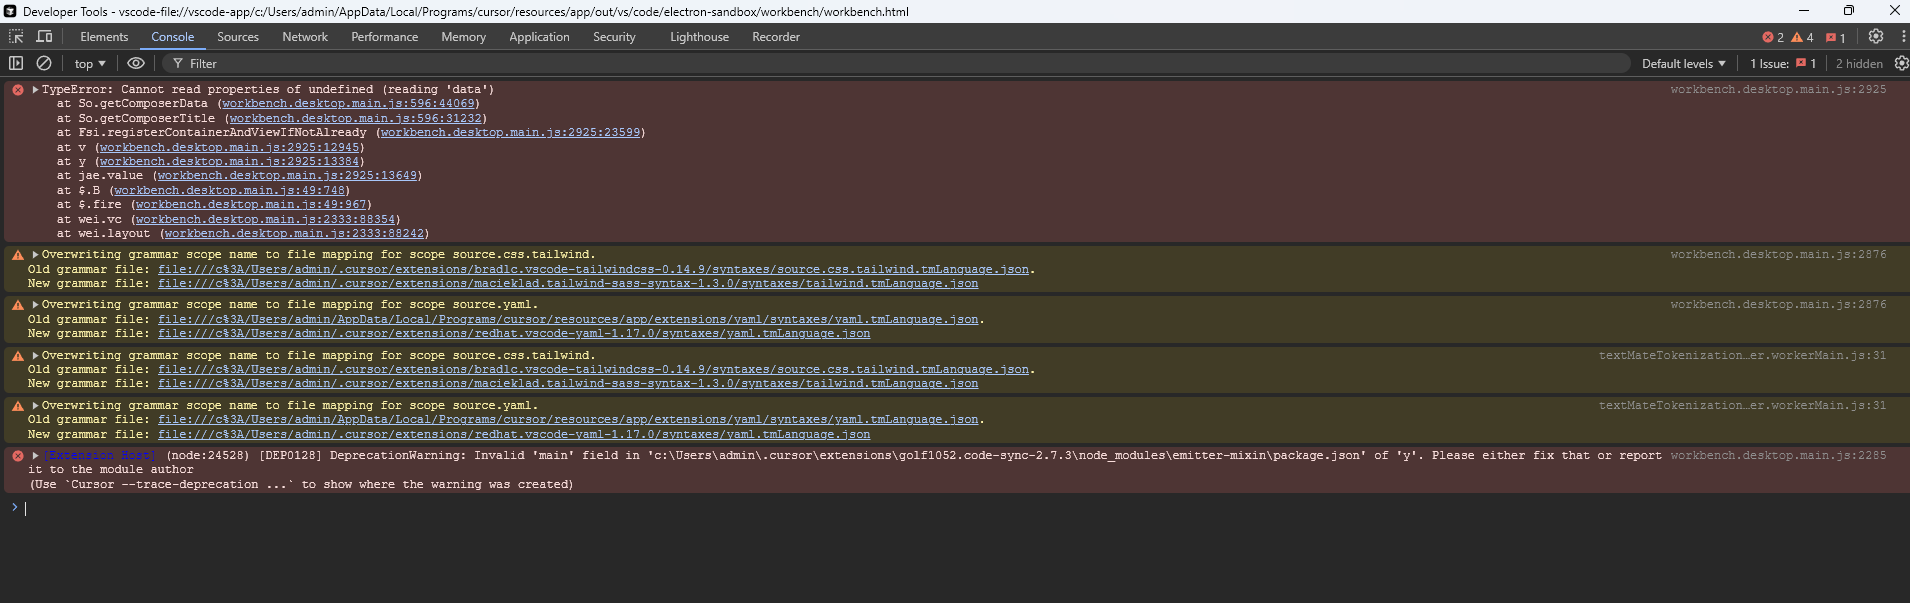Open the 1 Issue counter in console toolbar
The height and width of the screenshot is (603, 1910).
(1782, 63)
